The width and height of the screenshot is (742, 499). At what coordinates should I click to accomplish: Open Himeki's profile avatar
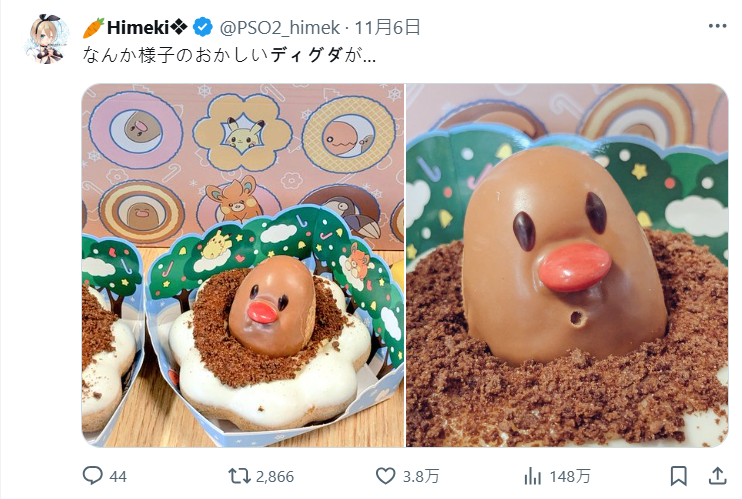pyautogui.click(x=47, y=39)
